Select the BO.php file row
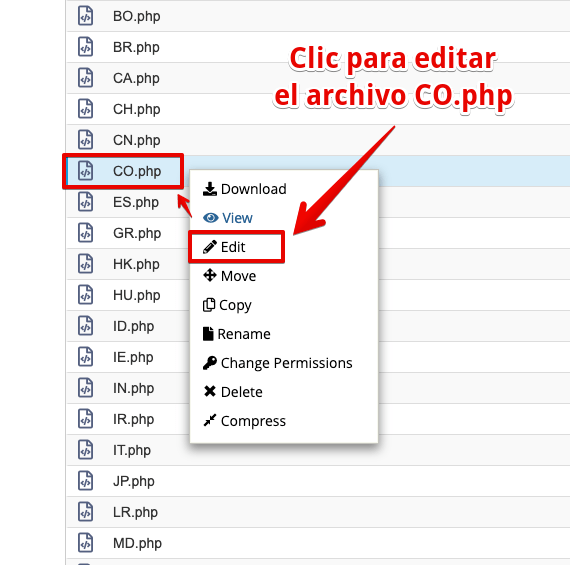The height and width of the screenshot is (565, 570). (318, 16)
